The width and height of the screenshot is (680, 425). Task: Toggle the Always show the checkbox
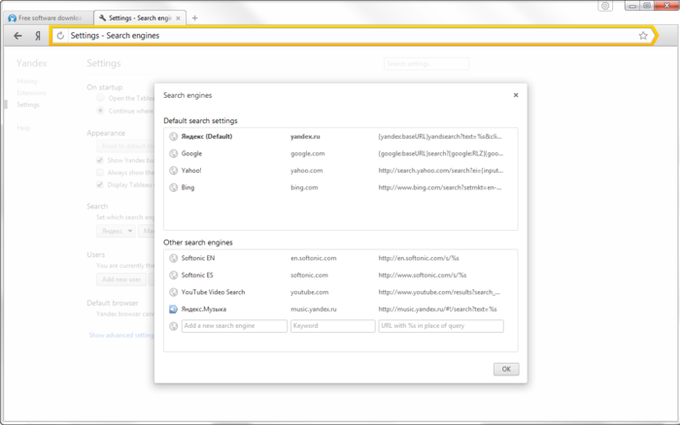(x=100, y=173)
